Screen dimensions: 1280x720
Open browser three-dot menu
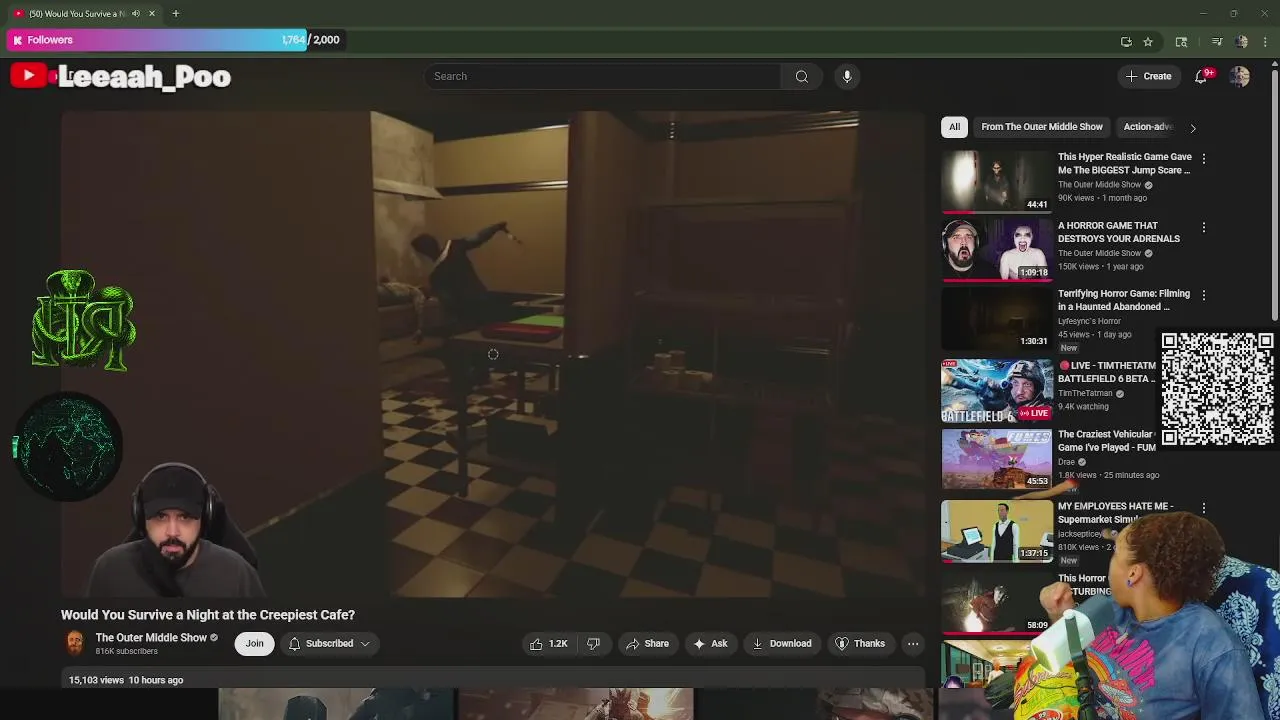pyautogui.click(x=1266, y=41)
